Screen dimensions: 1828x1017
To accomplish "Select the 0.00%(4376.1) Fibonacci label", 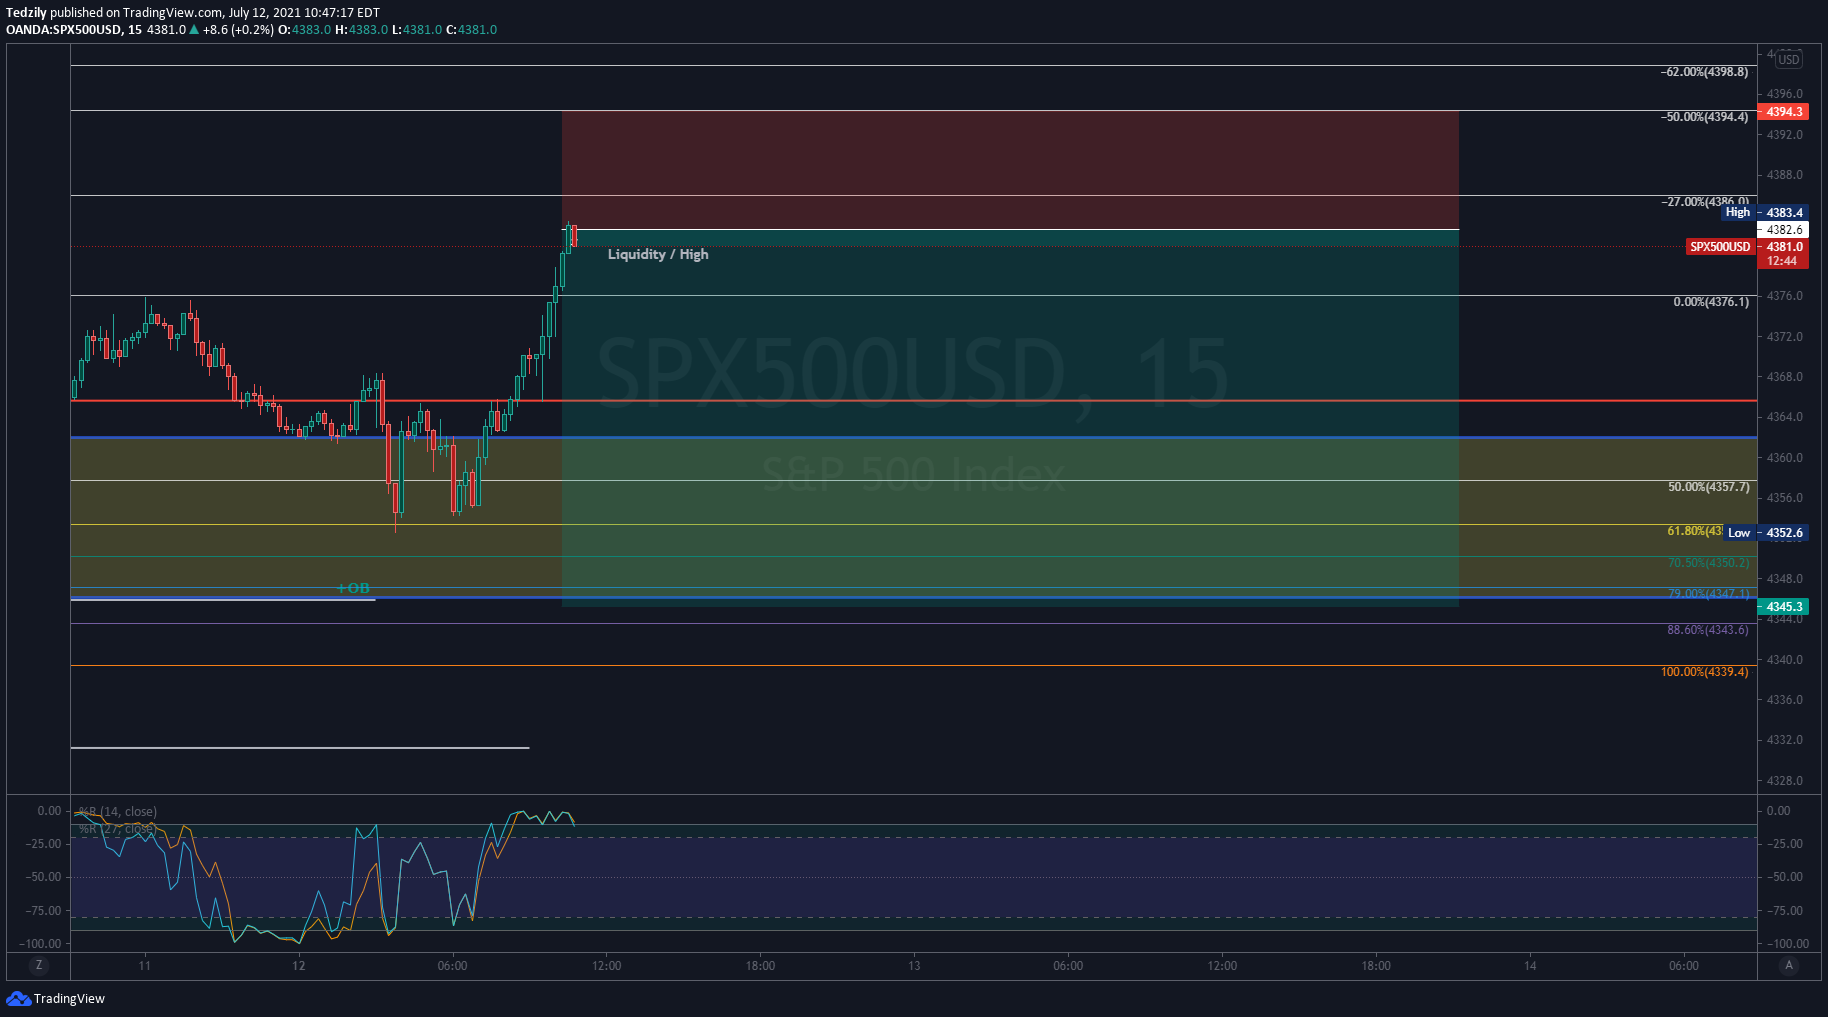I will (x=1711, y=302).
